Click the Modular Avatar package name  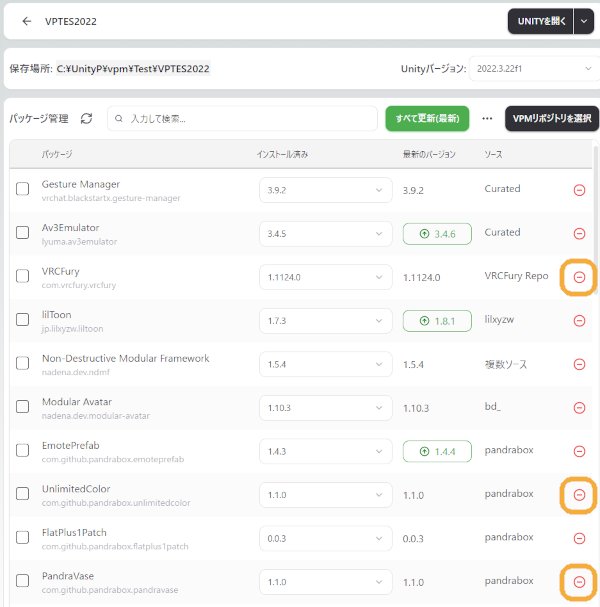pos(77,402)
